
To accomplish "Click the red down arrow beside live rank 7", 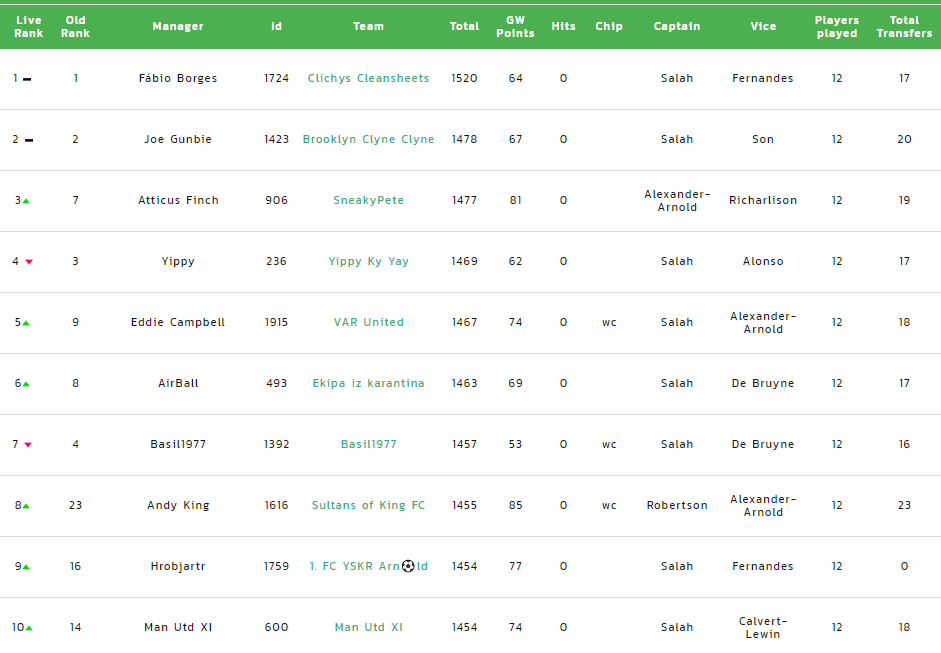I will [x=28, y=445].
